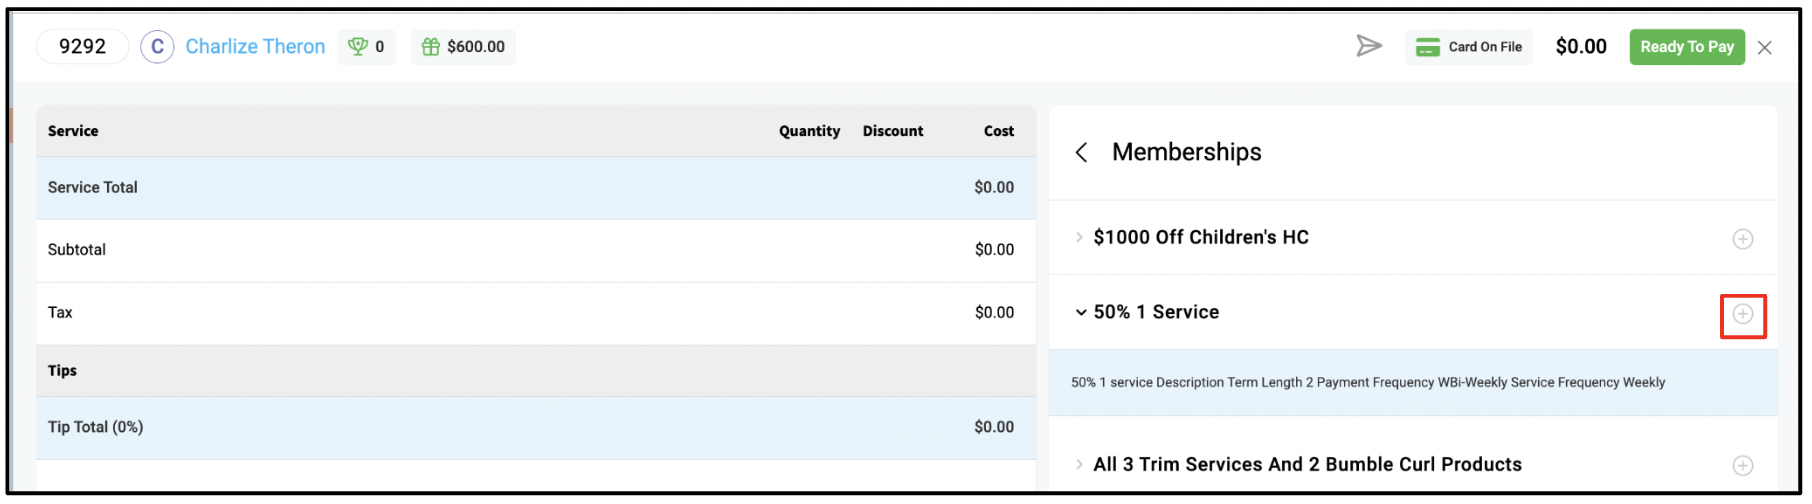
Task: Add the $1000 Off Children's HC membership
Action: click(x=1743, y=238)
